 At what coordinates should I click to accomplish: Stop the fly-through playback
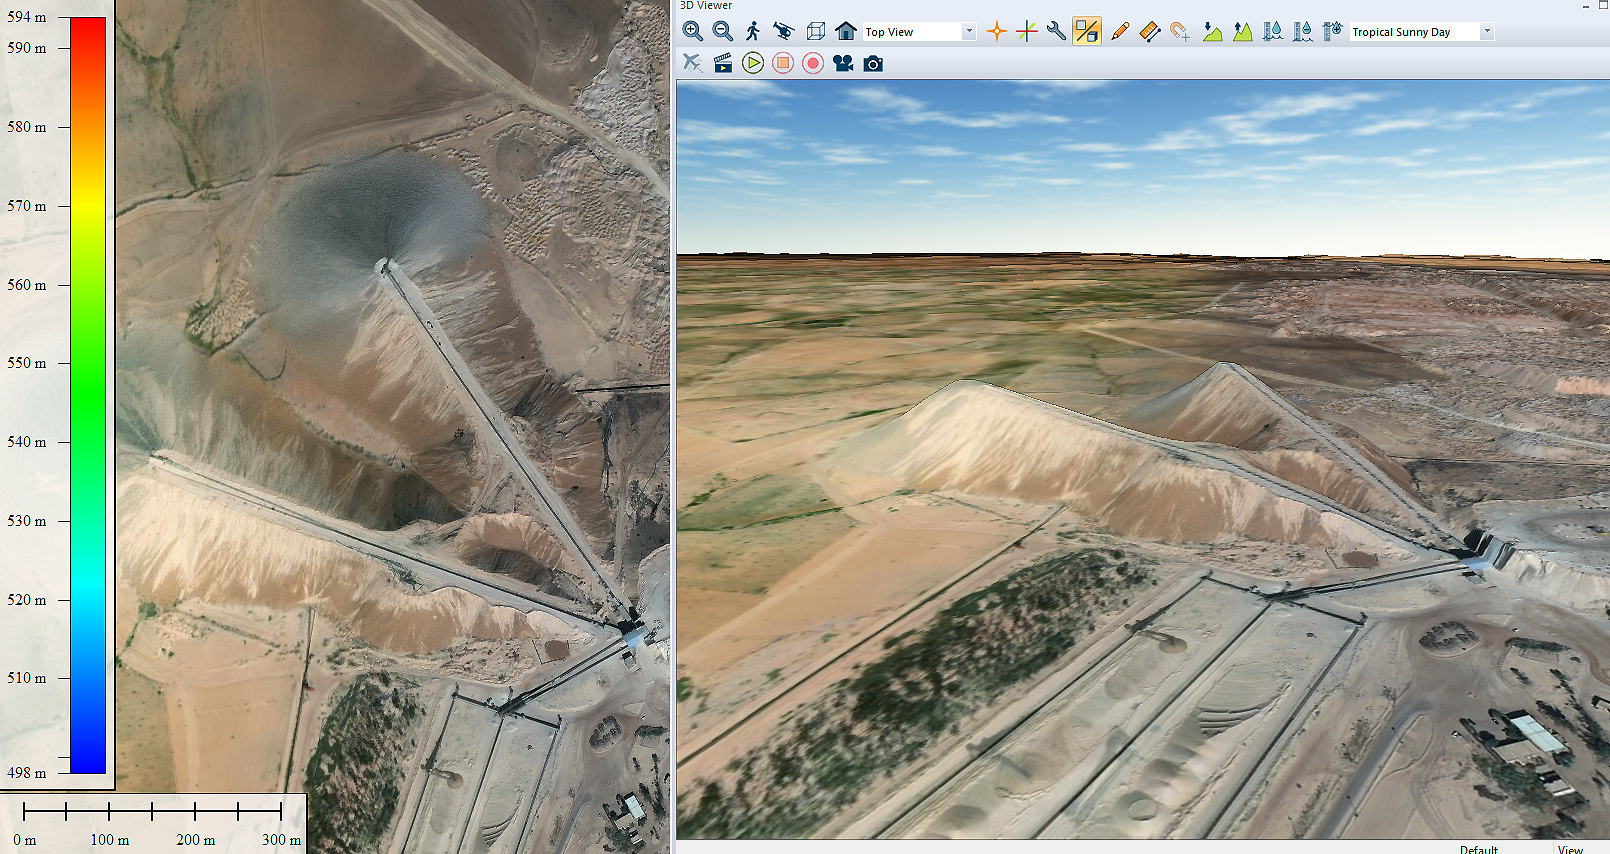tap(783, 63)
